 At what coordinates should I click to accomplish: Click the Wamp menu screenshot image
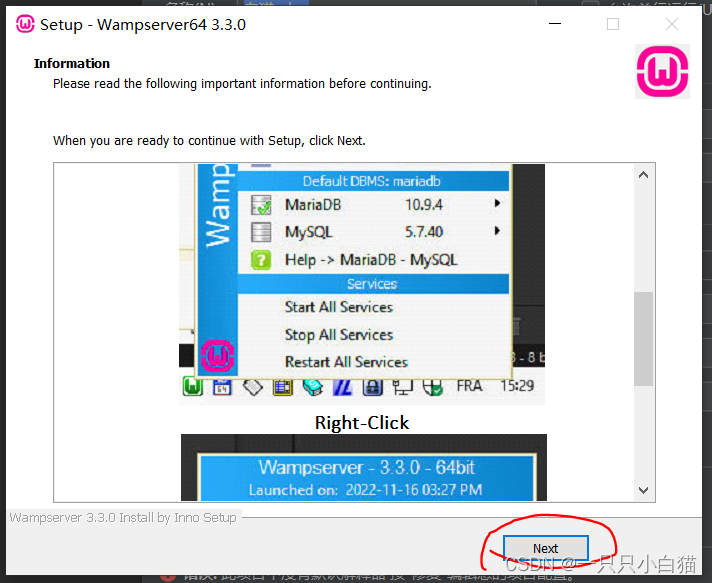(x=362, y=284)
